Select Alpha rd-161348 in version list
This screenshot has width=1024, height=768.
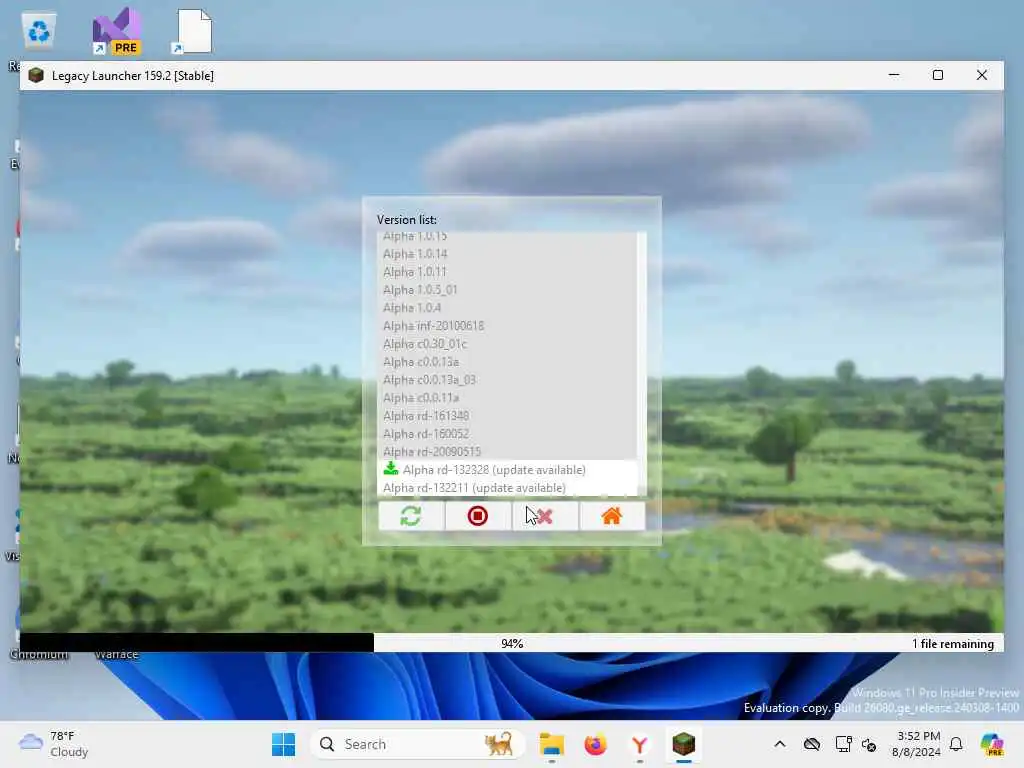(x=507, y=416)
